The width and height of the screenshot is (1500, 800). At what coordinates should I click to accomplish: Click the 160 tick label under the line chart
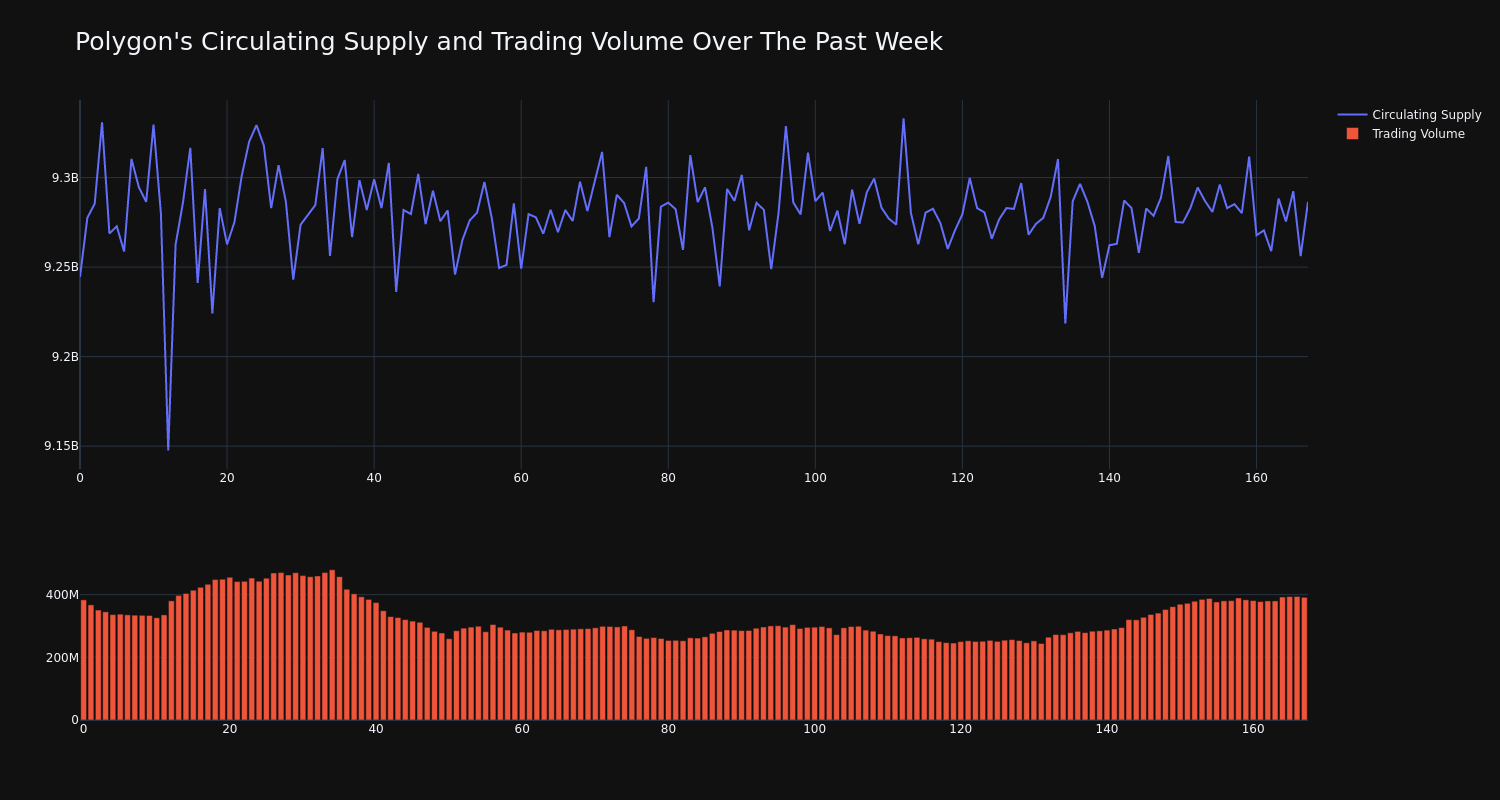(1256, 478)
